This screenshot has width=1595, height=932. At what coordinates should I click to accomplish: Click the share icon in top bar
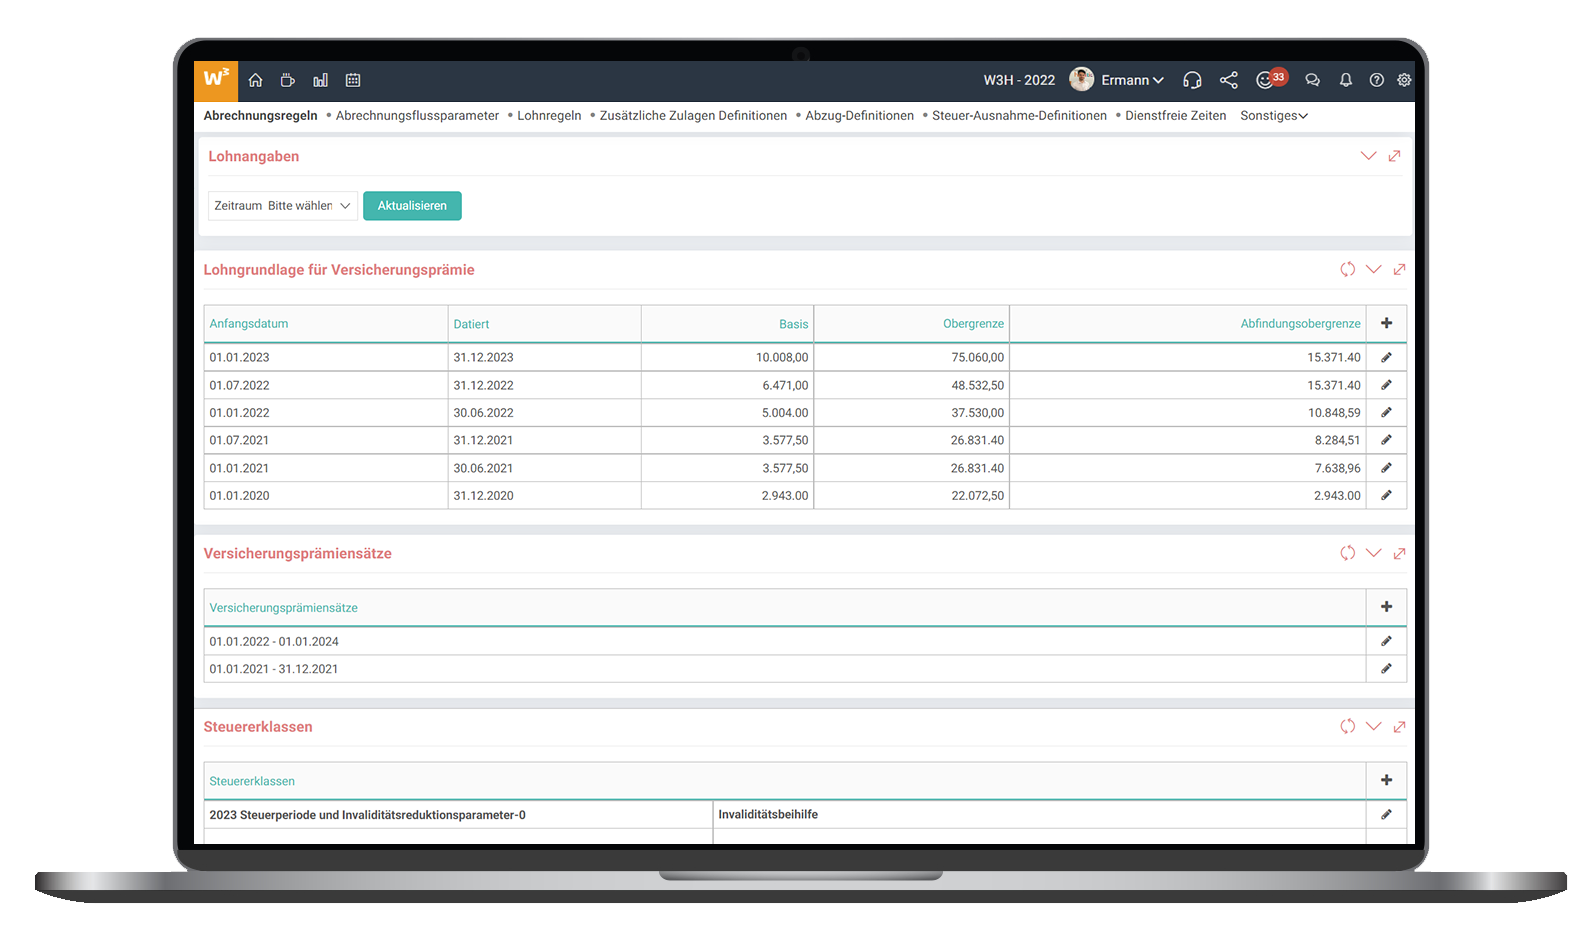1229,80
